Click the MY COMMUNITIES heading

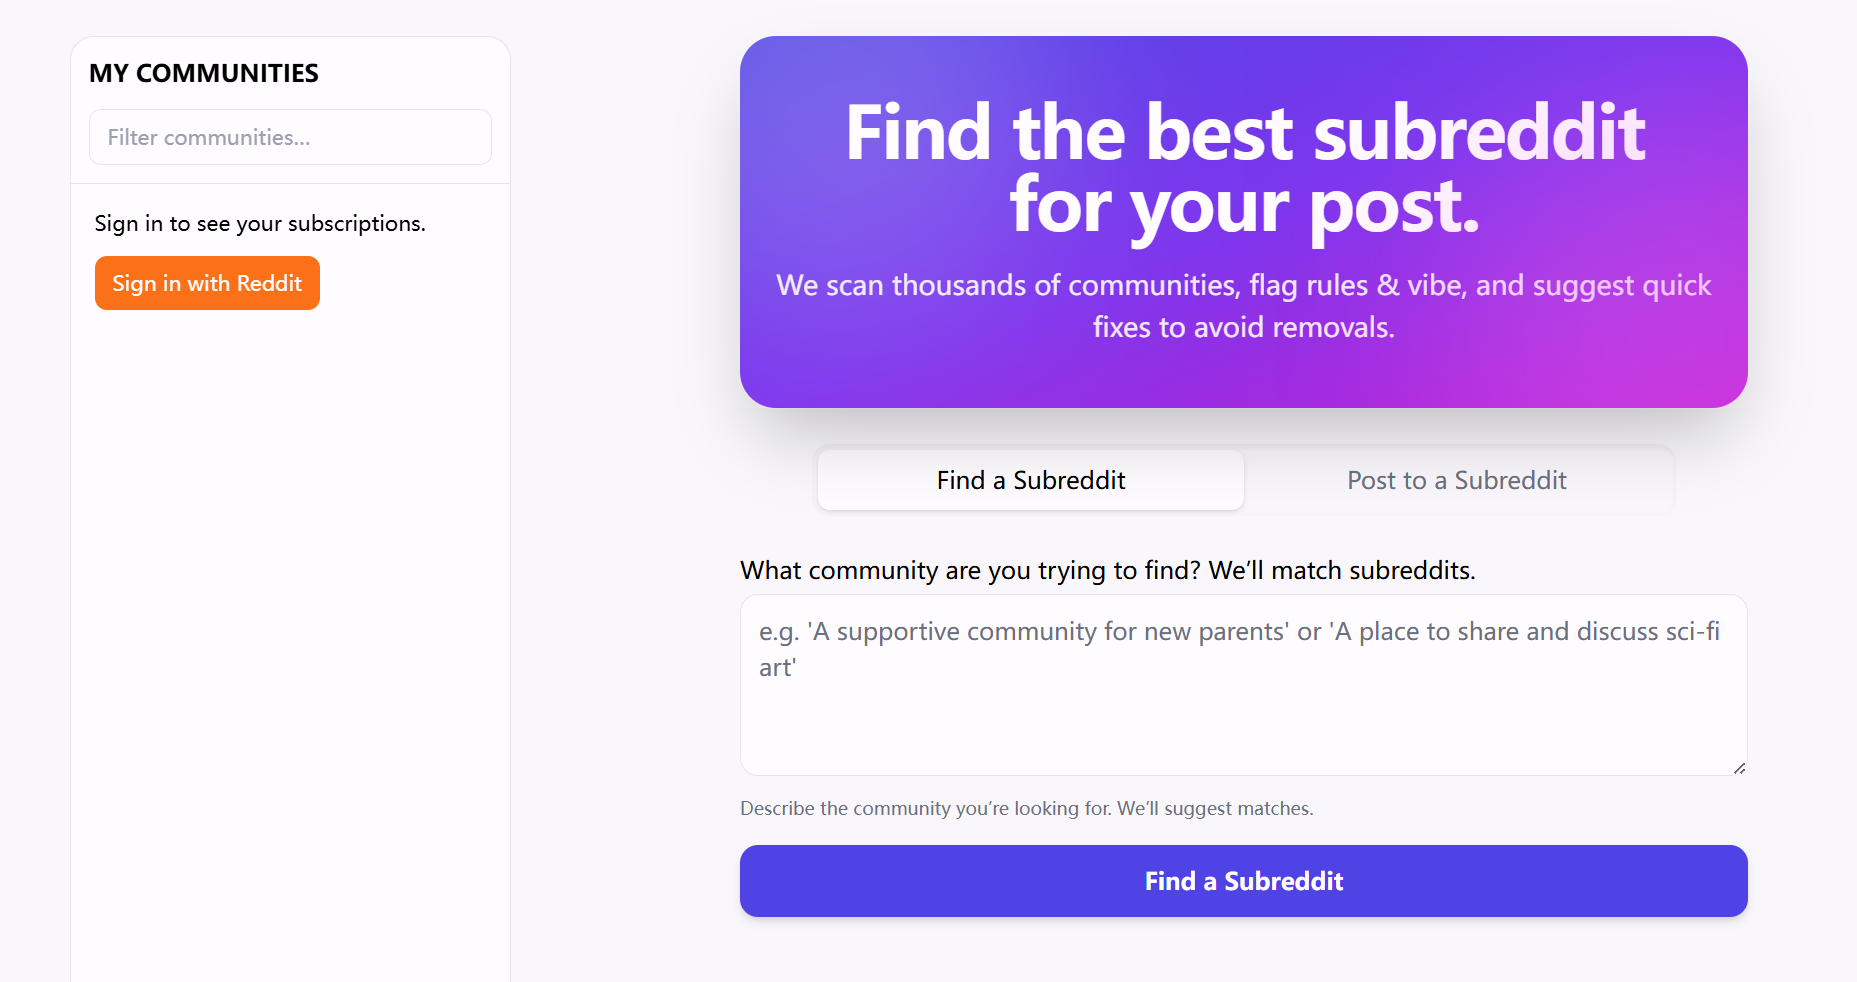click(x=204, y=73)
